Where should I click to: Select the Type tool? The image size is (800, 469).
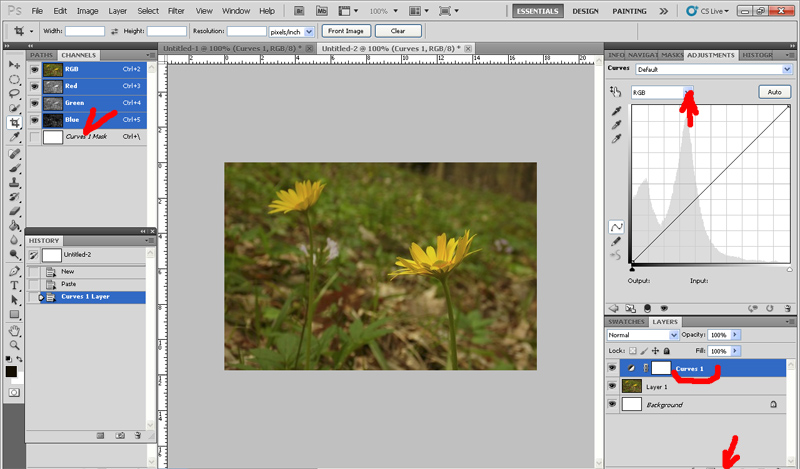pyautogui.click(x=14, y=285)
